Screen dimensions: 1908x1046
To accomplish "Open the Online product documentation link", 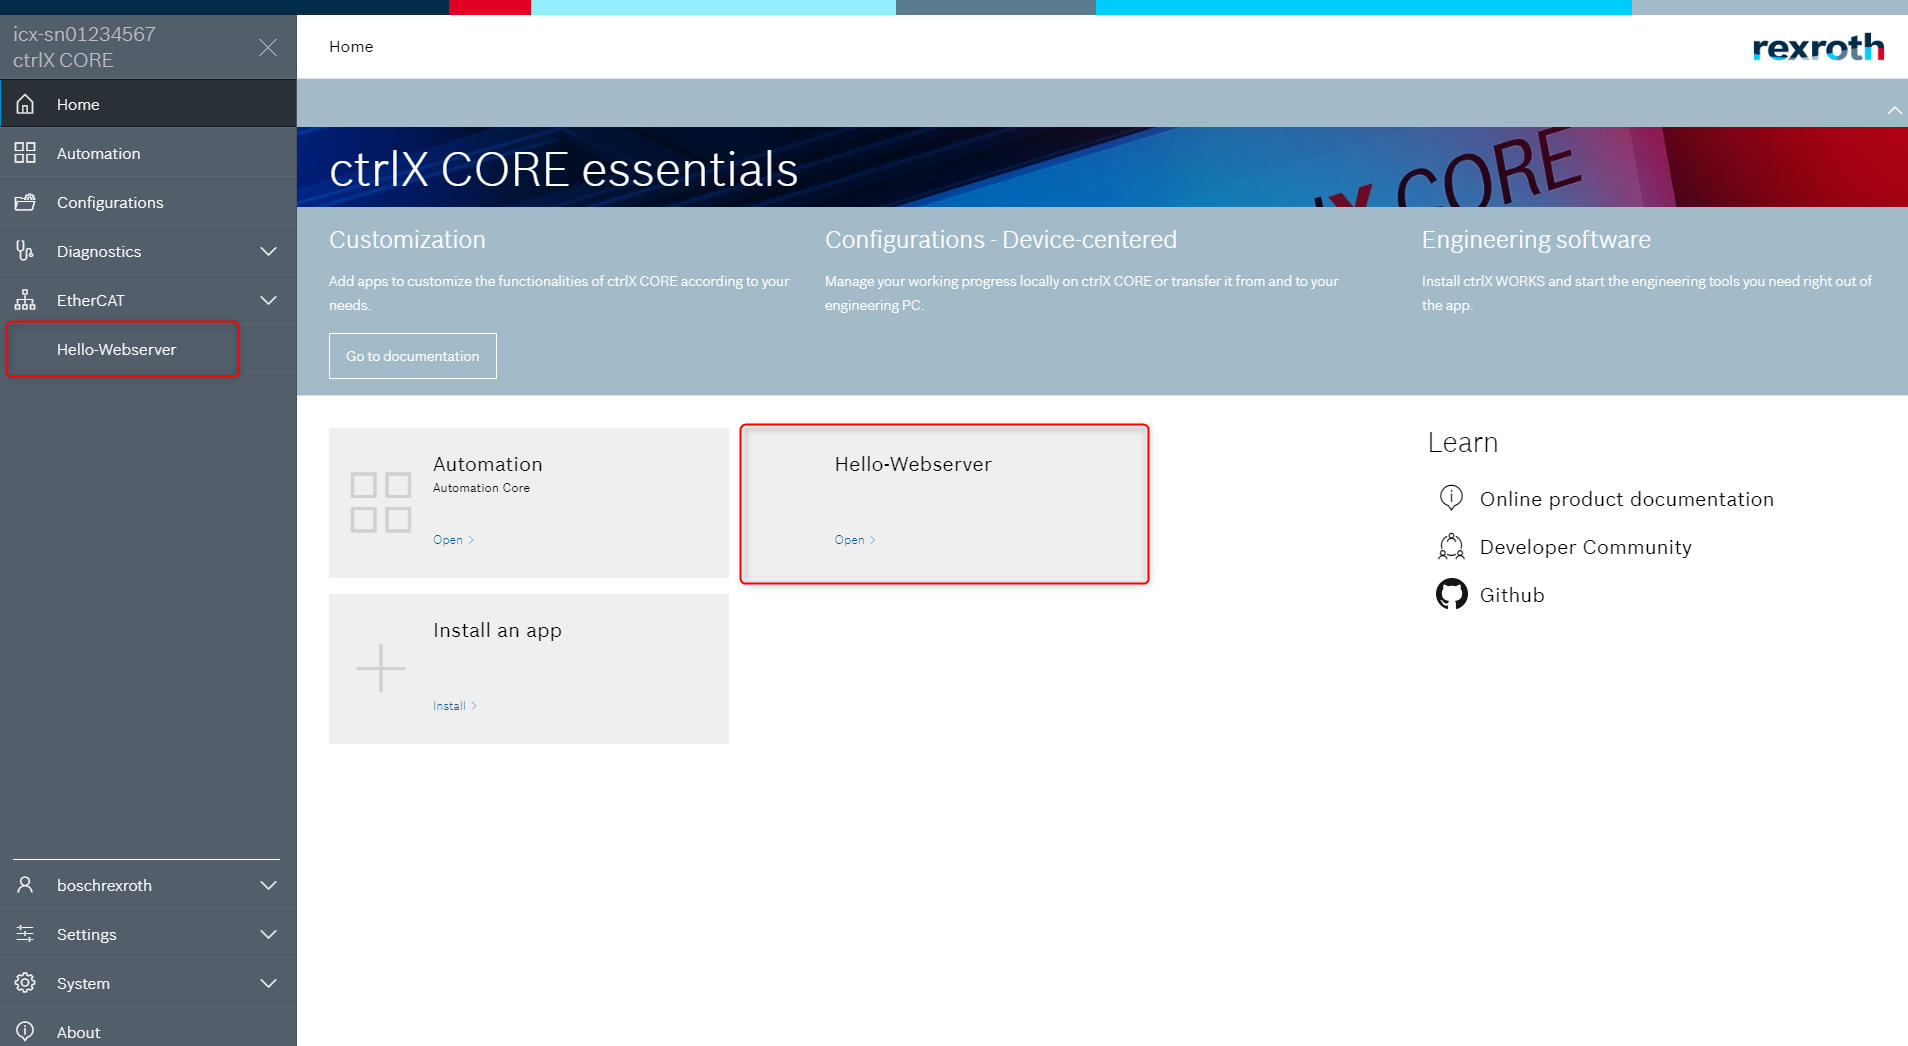I will pos(1626,499).
